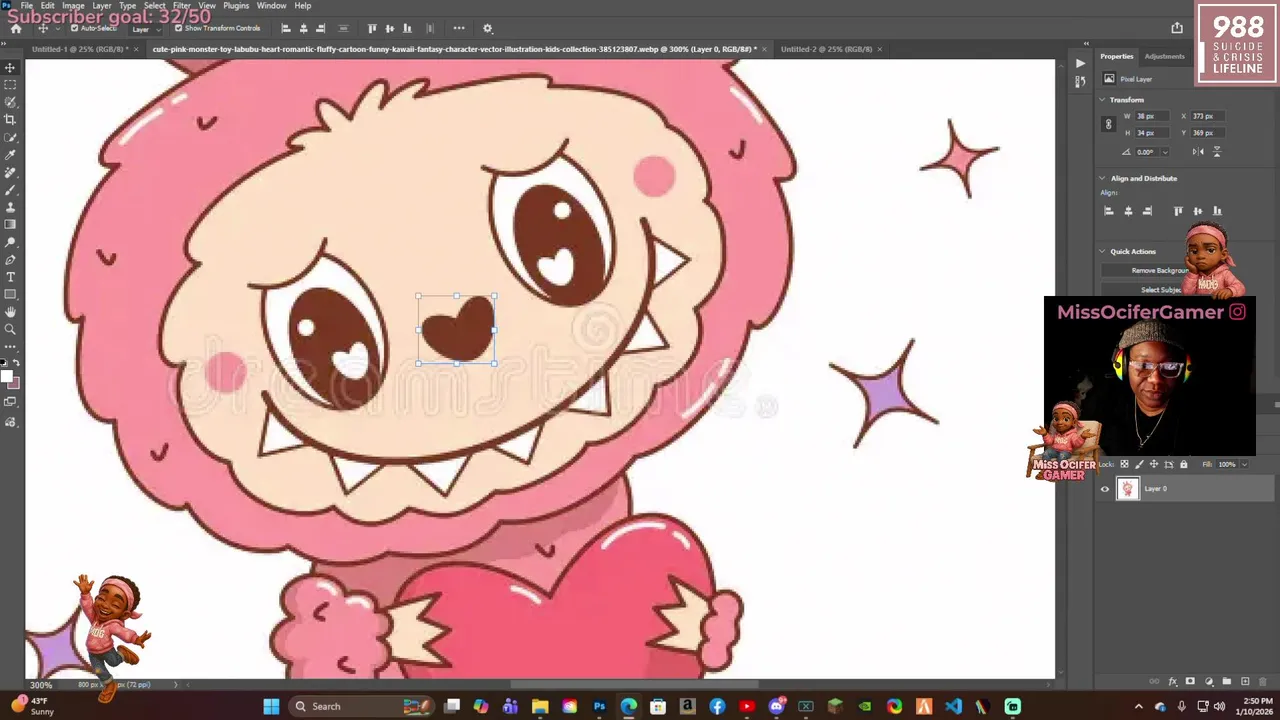Open the rotation angle dropdown
1280x720 pixels.
tap(1165, 152)
